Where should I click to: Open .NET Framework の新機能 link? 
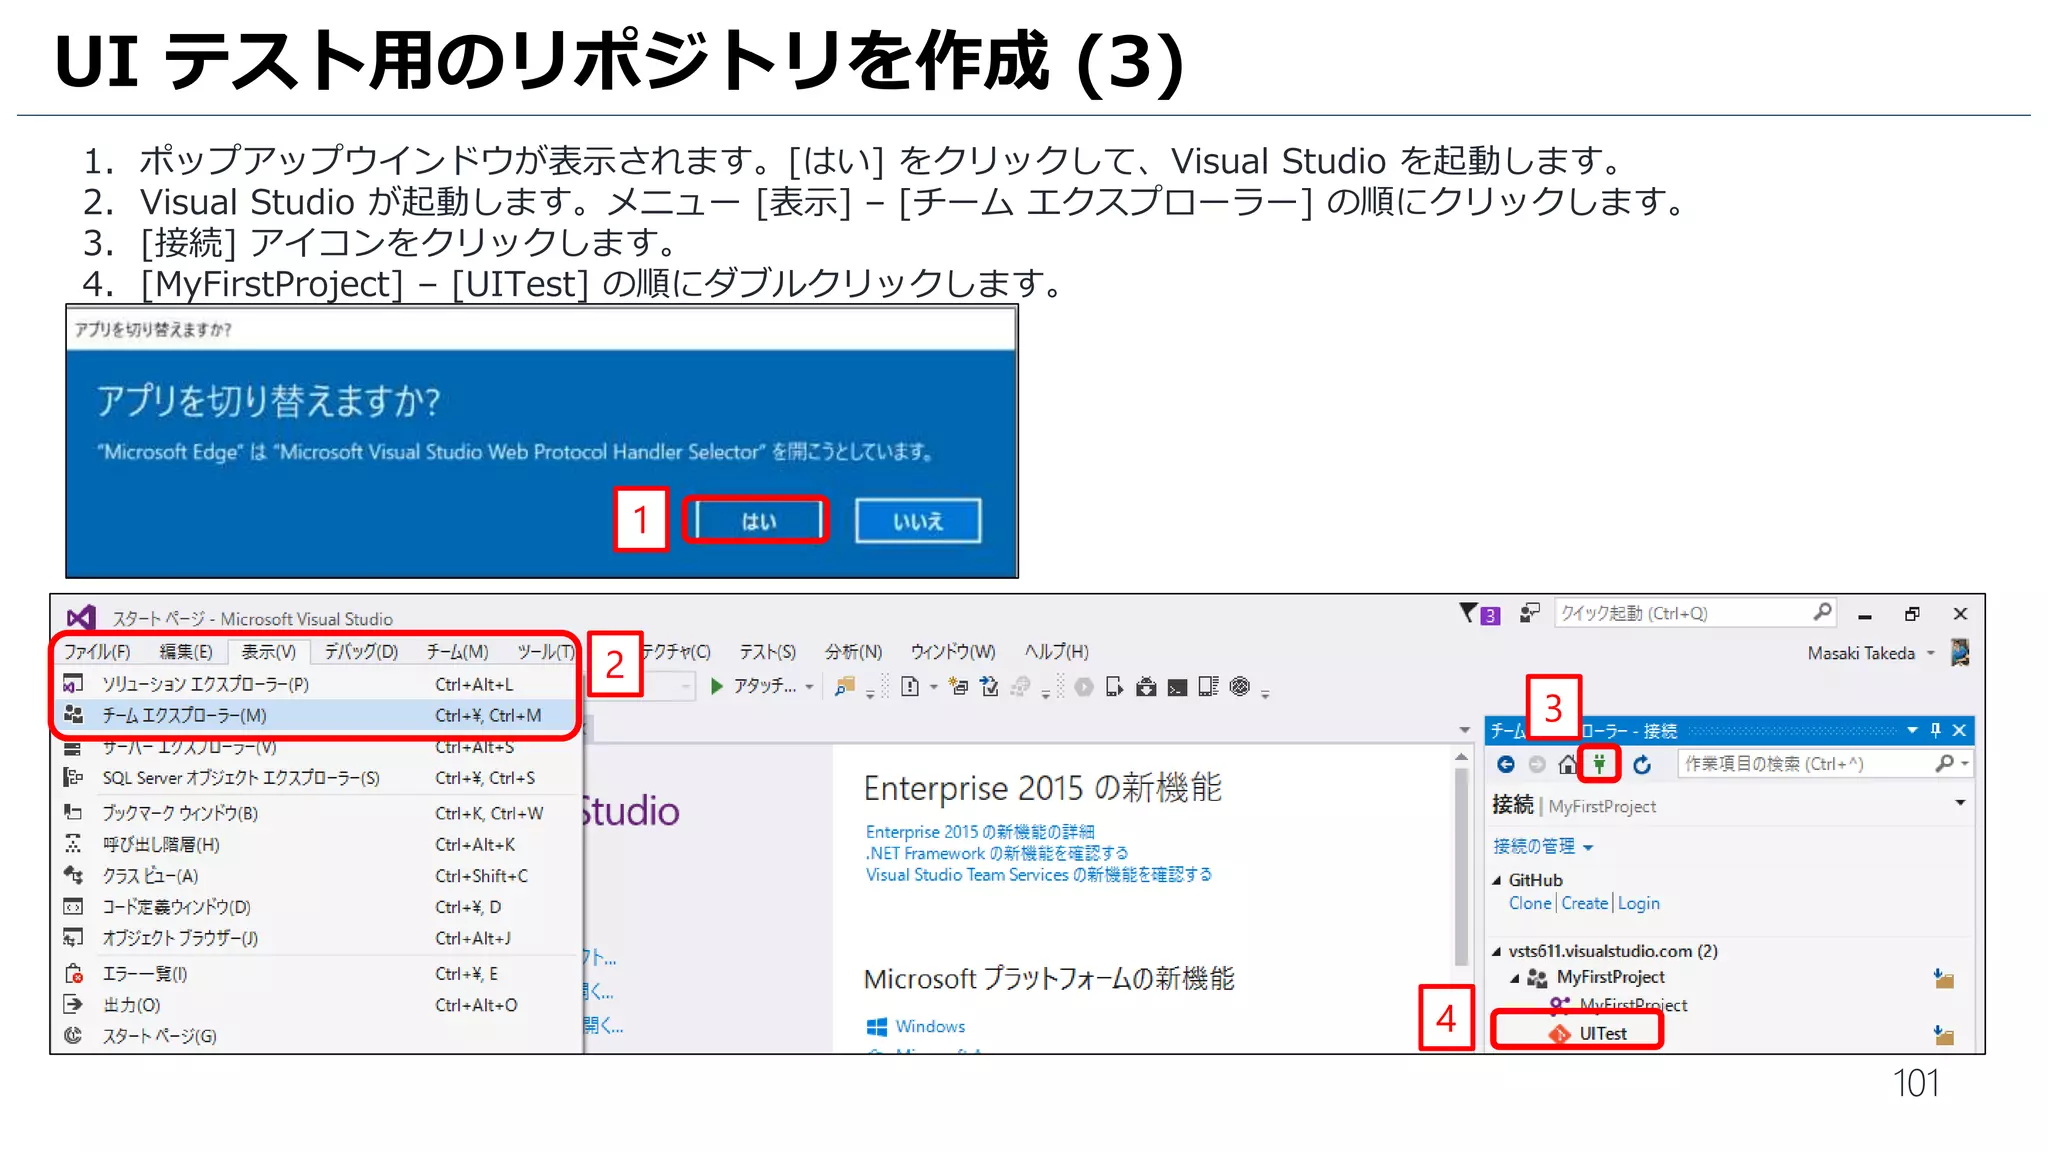pyautogui.click(x=997, y=853)
